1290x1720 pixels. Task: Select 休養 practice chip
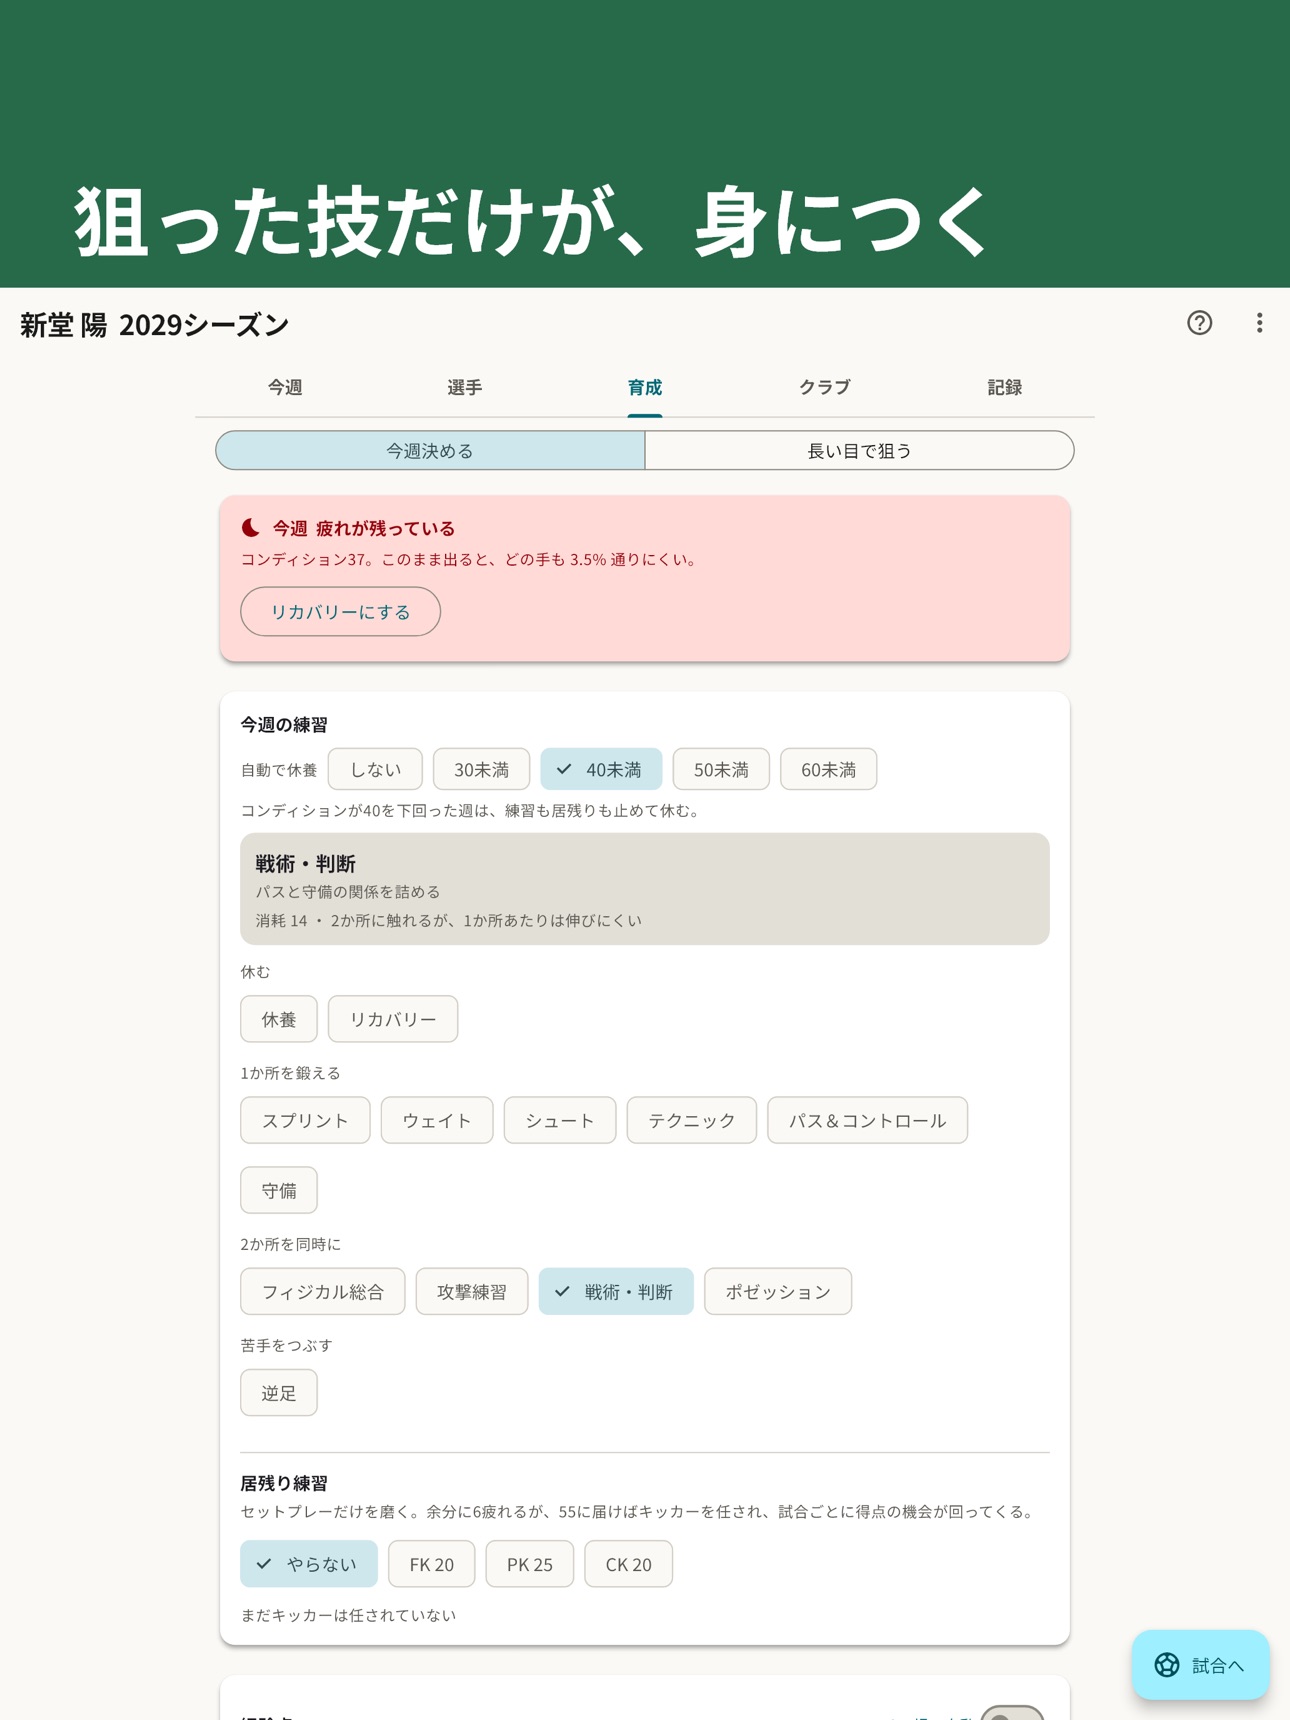pos(279,1019)
